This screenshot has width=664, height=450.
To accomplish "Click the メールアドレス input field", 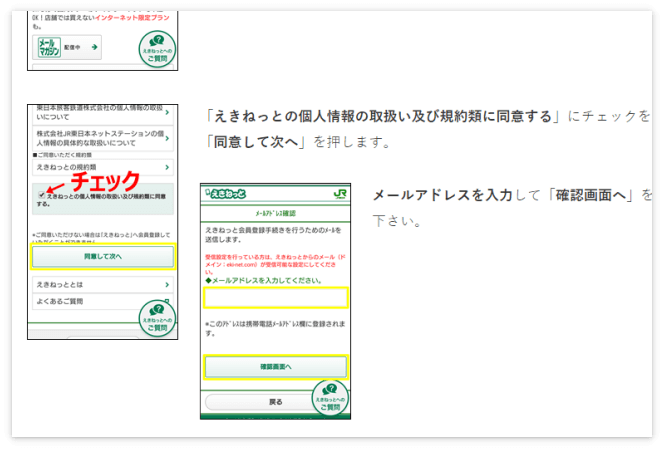I will 276,298.
